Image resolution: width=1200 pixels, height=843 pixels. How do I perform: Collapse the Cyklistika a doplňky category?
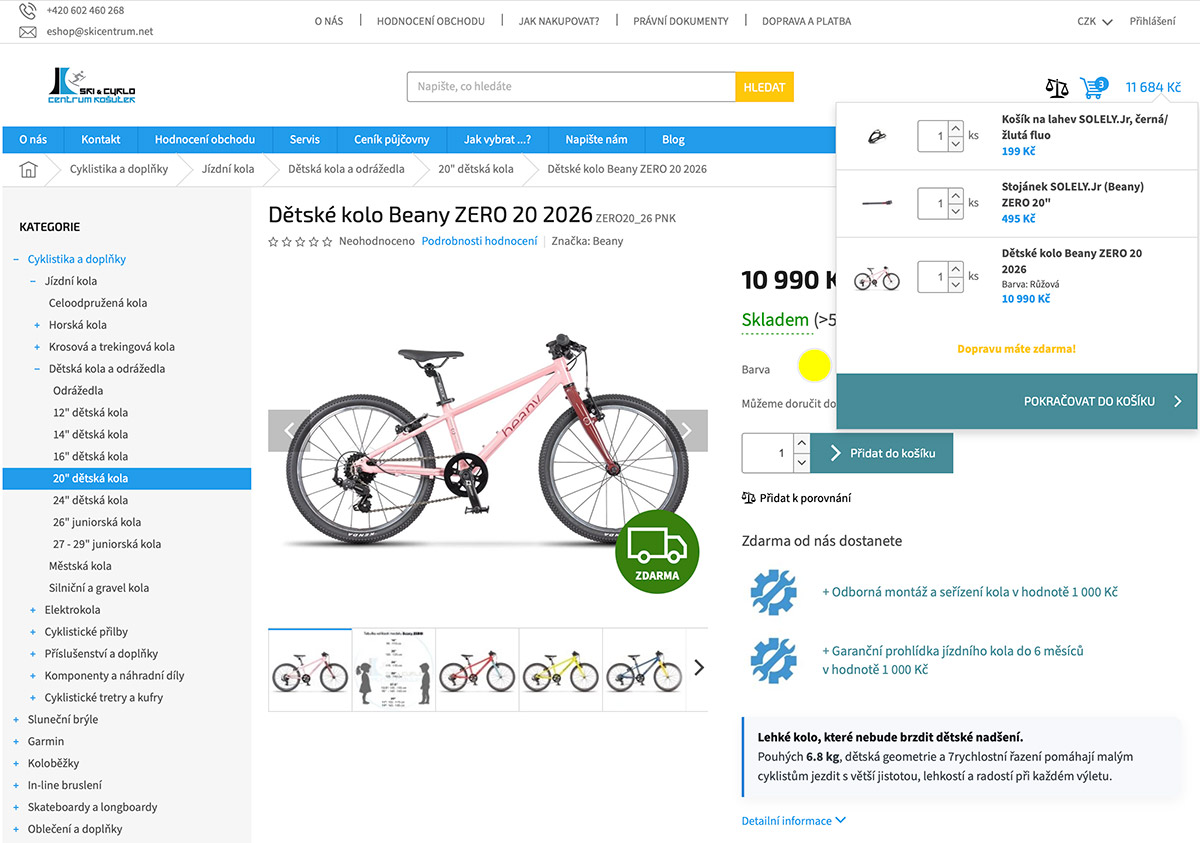coord(16,259)
